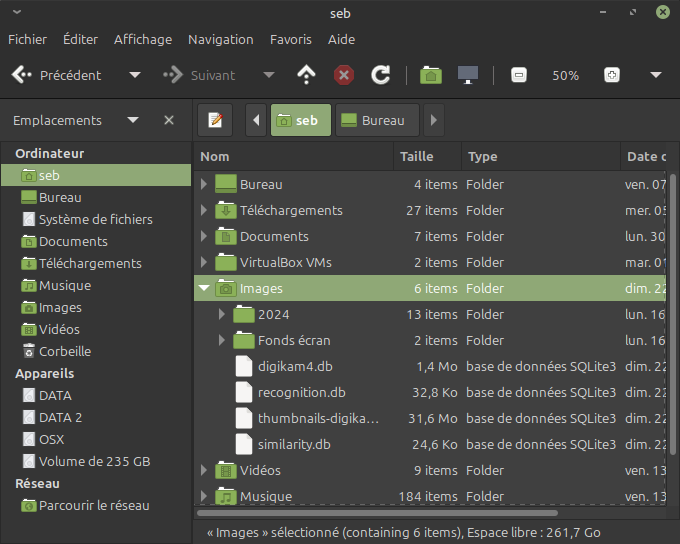Click the Bureau path bar button
This screenshot has height=544, width=680.
[x=376, y=120]
